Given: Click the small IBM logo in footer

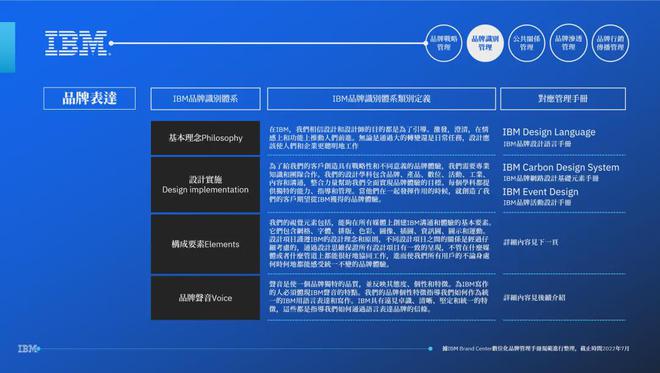Looking at the screenshot, I should tap(27, 349).
